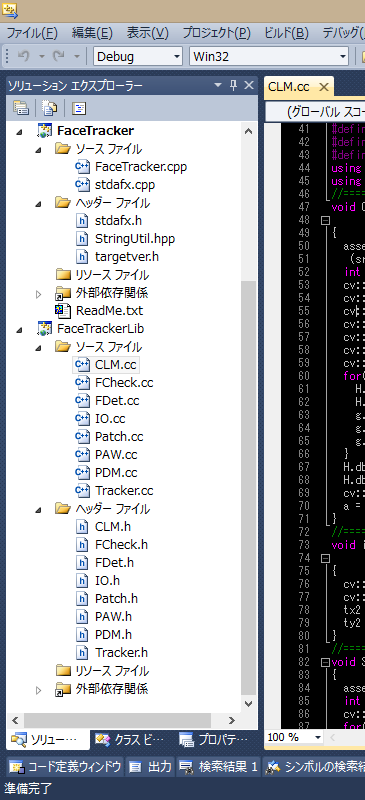The image size is (365, 800).
Task: Click the FaceTracker project icon
Action: tap(45, 131)
